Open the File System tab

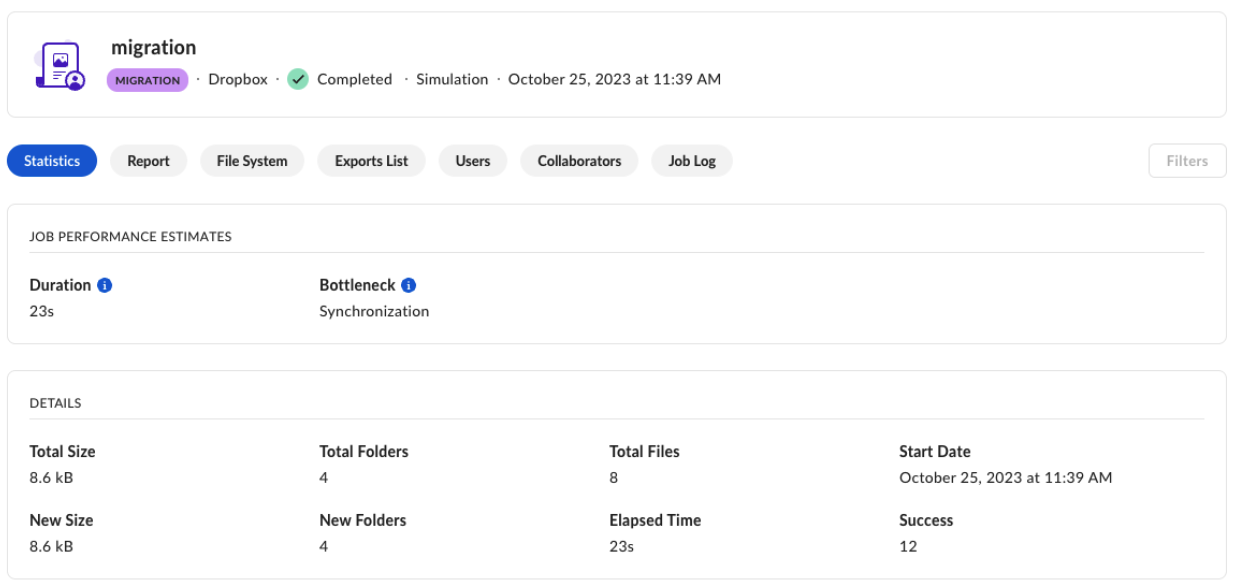click(252, 161)
